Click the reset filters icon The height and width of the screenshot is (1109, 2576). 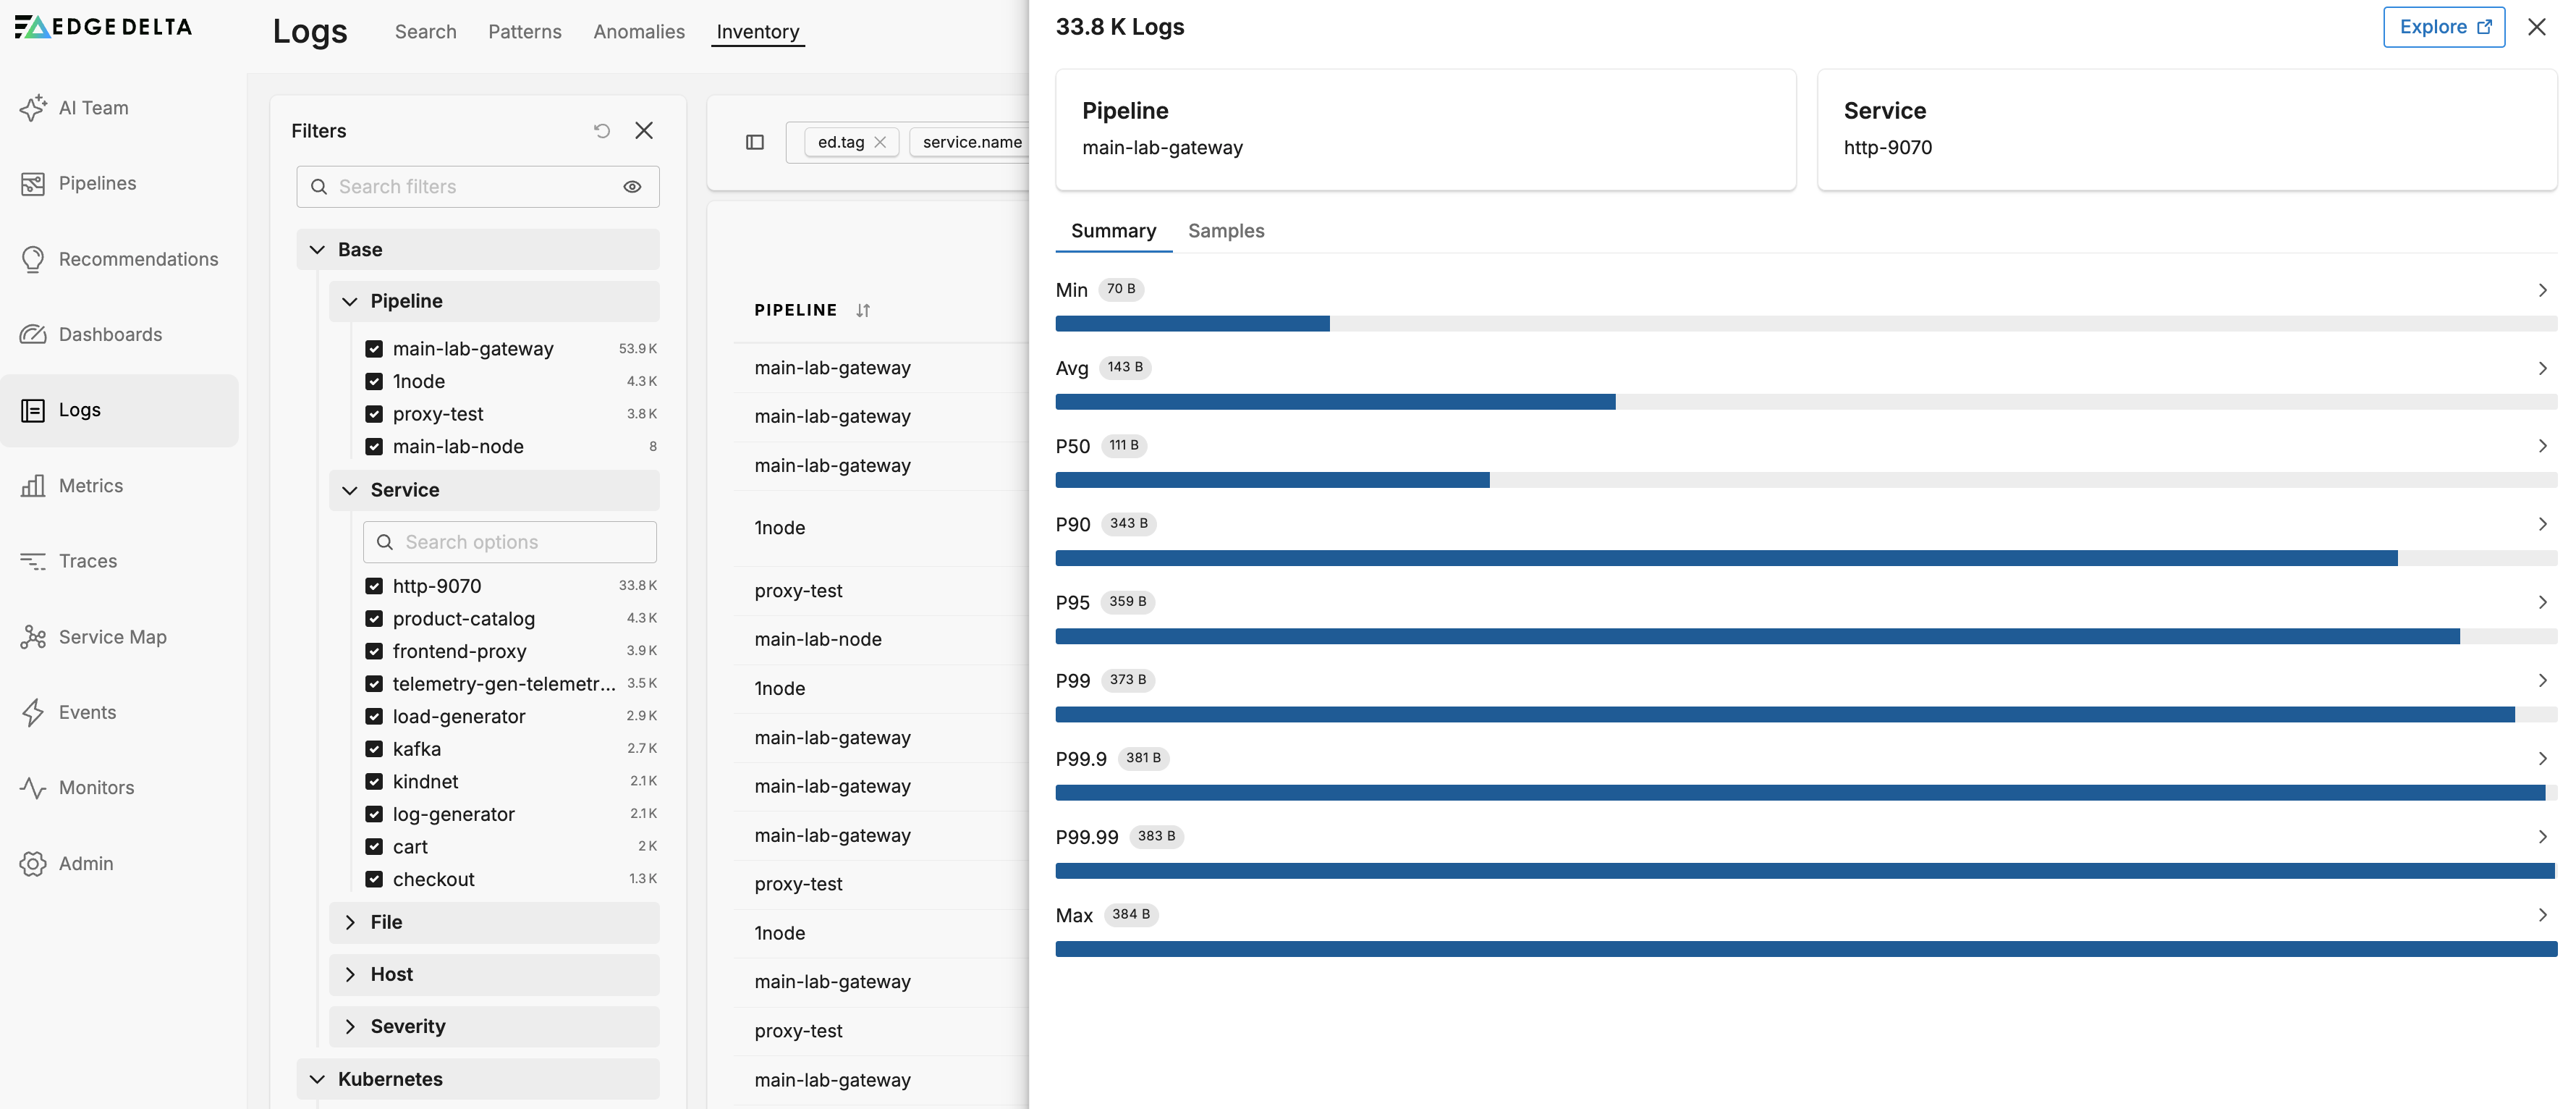click(x=601, y=131)
